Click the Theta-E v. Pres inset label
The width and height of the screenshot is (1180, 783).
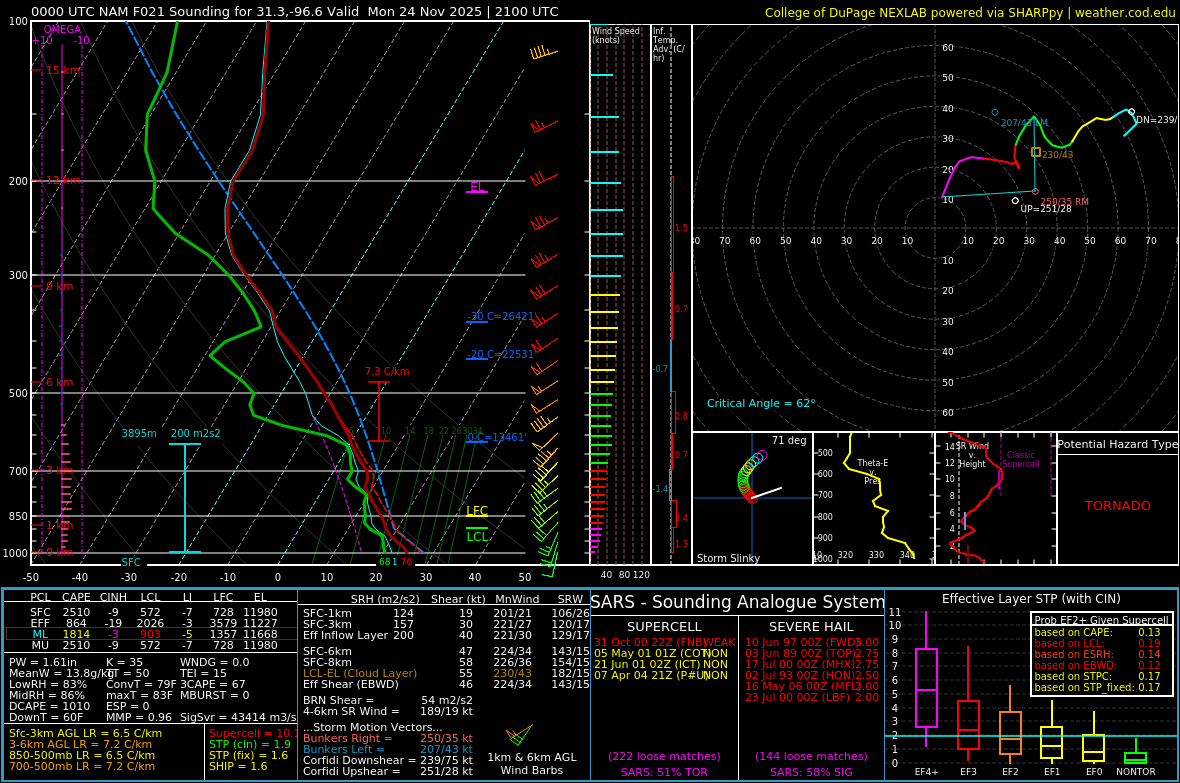pos(872,471)
